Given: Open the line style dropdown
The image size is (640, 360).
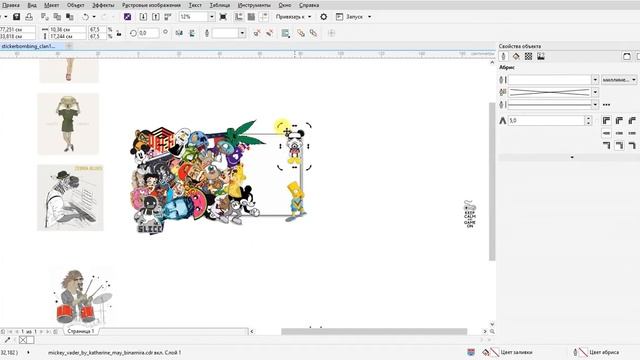Looking at the screenshot, I should coord(595,105).
